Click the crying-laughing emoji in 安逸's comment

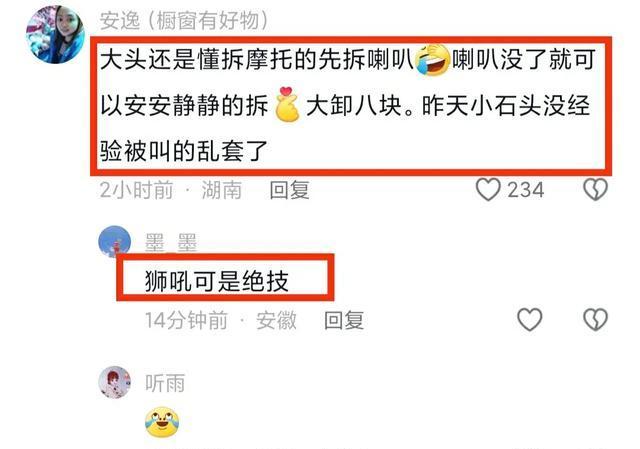[x=432, y=60]
